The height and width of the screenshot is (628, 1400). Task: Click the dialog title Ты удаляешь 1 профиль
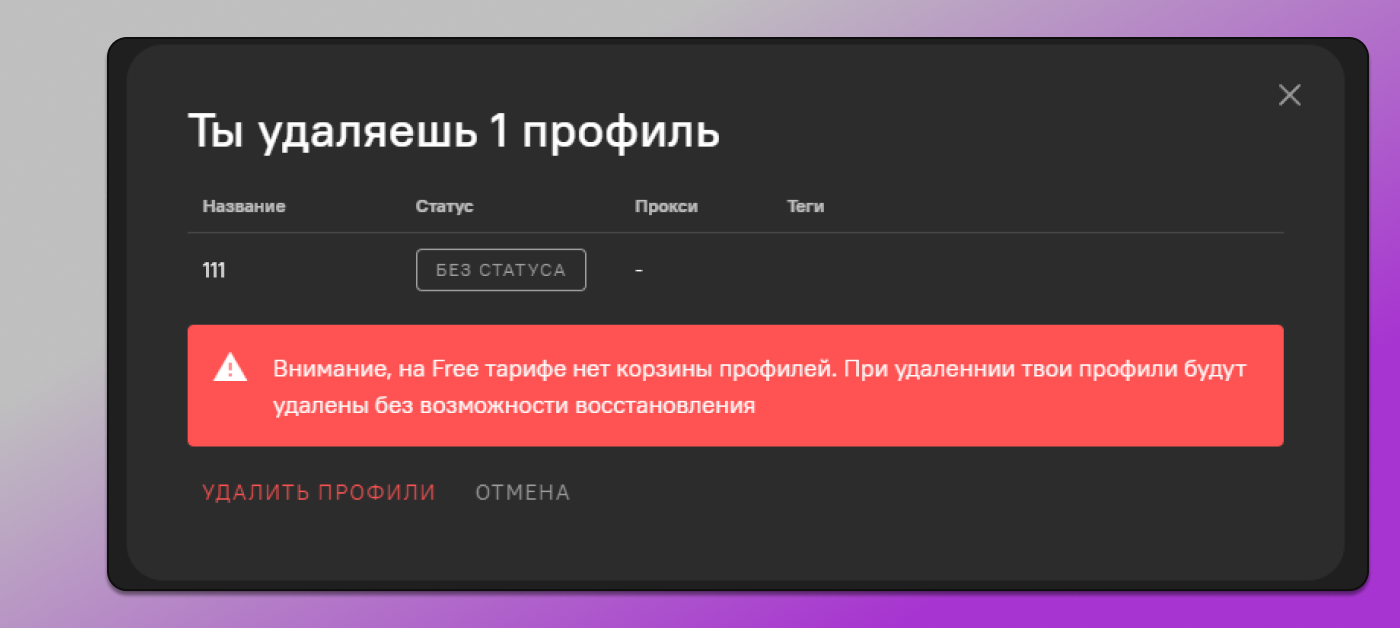453,132
